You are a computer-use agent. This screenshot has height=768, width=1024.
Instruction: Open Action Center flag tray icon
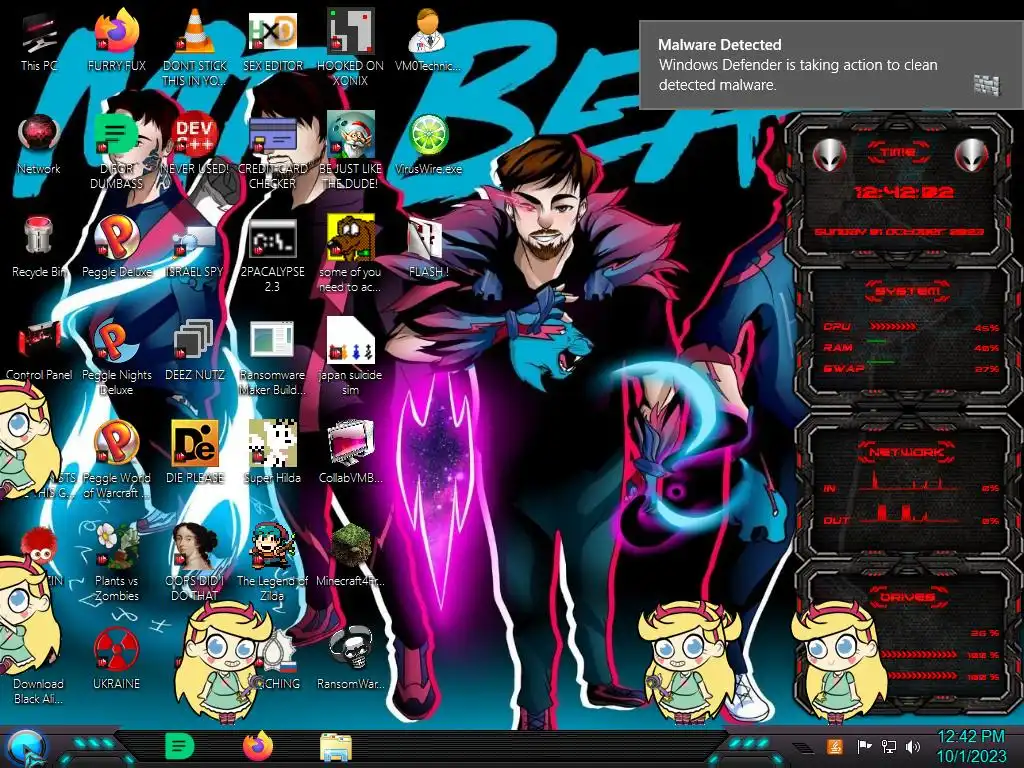pyautogui.click(x=864, y=746)
